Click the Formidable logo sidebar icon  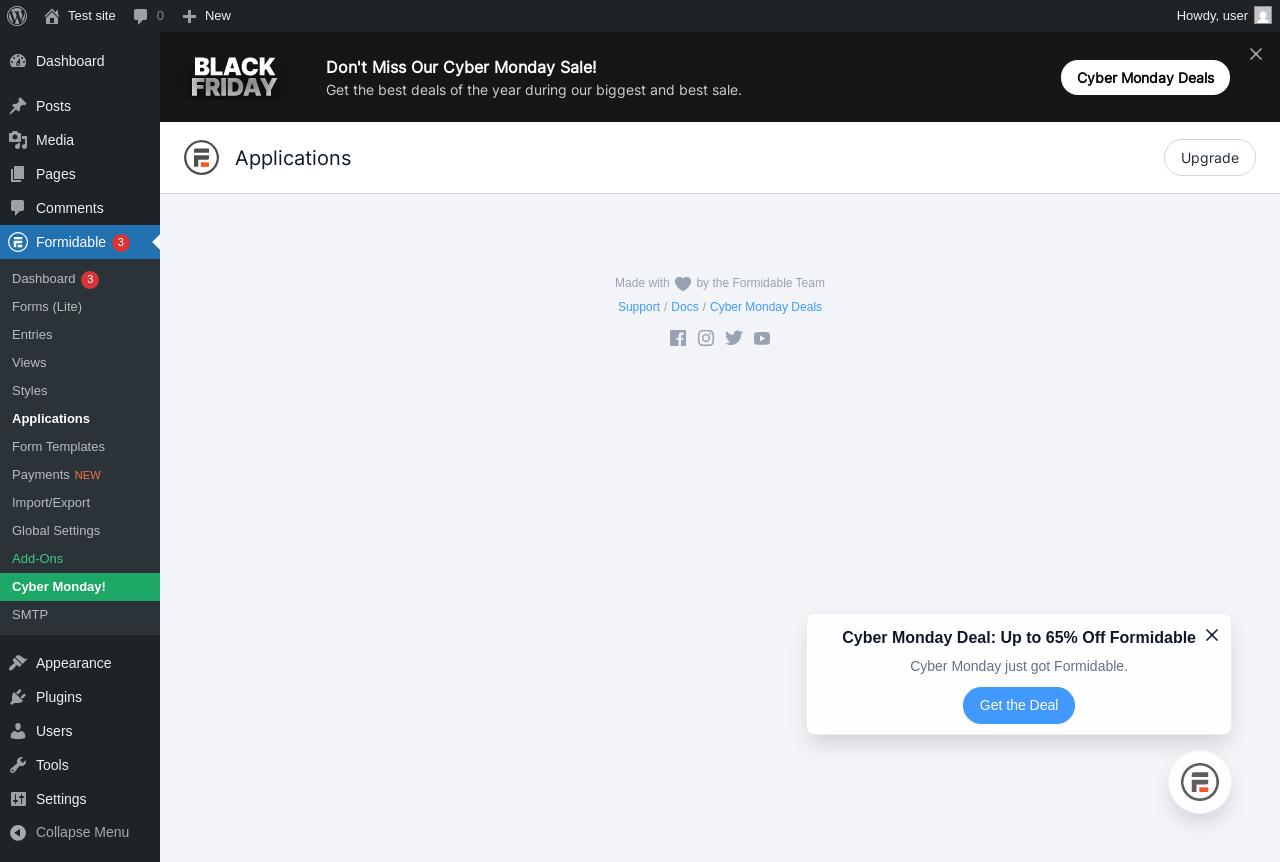click(x=18, y=242)
